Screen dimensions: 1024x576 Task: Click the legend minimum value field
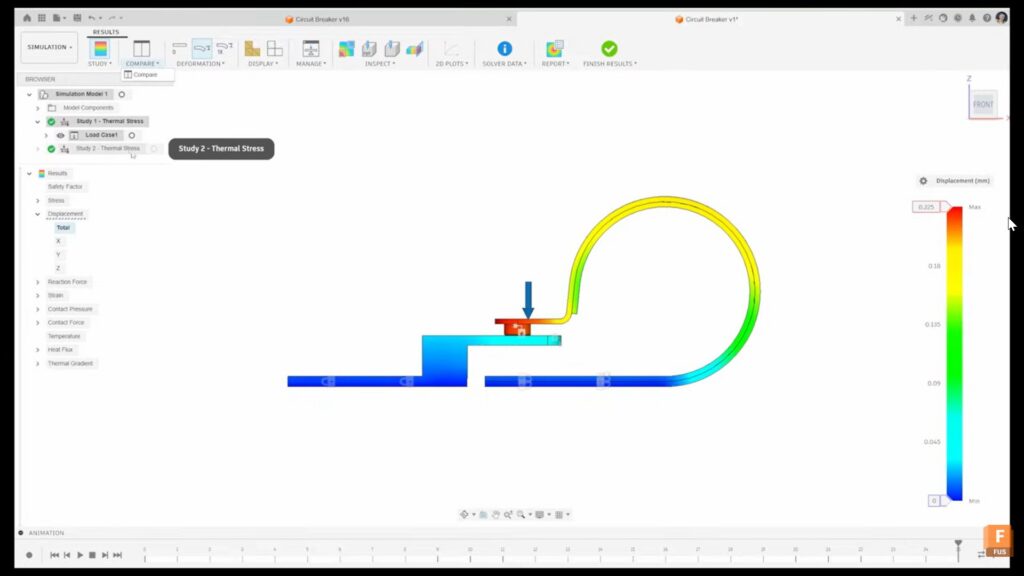934,501
